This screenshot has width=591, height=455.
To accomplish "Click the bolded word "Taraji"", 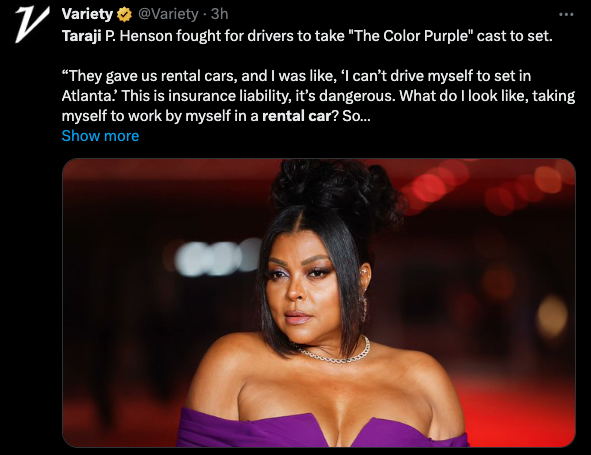I will click(x=81, y=36).
